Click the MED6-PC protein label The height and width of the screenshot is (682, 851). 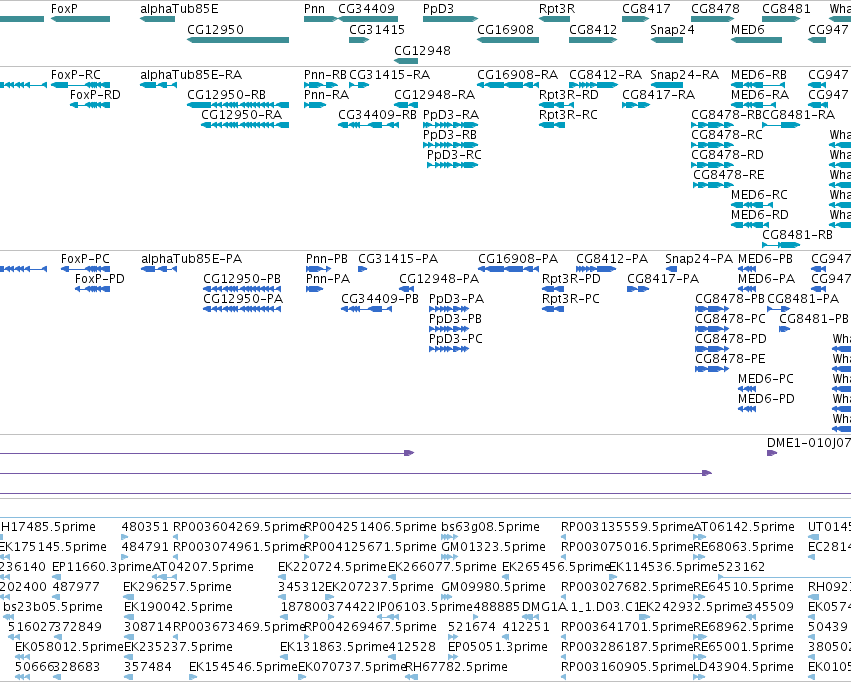tap(765, 378)
